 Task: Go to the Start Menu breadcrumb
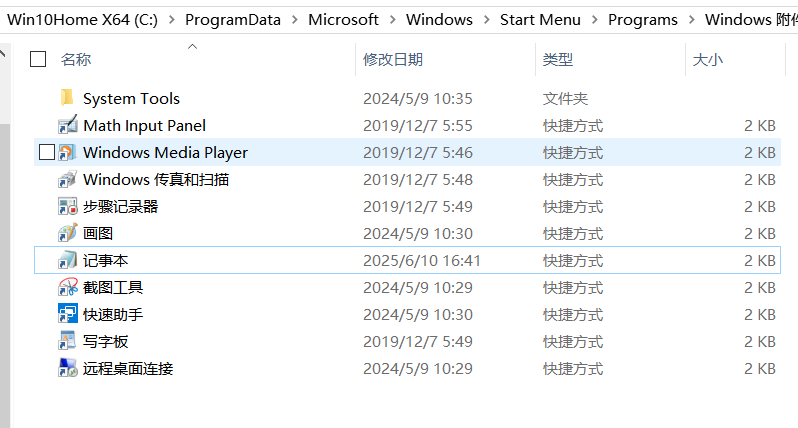tap(540, 20)
